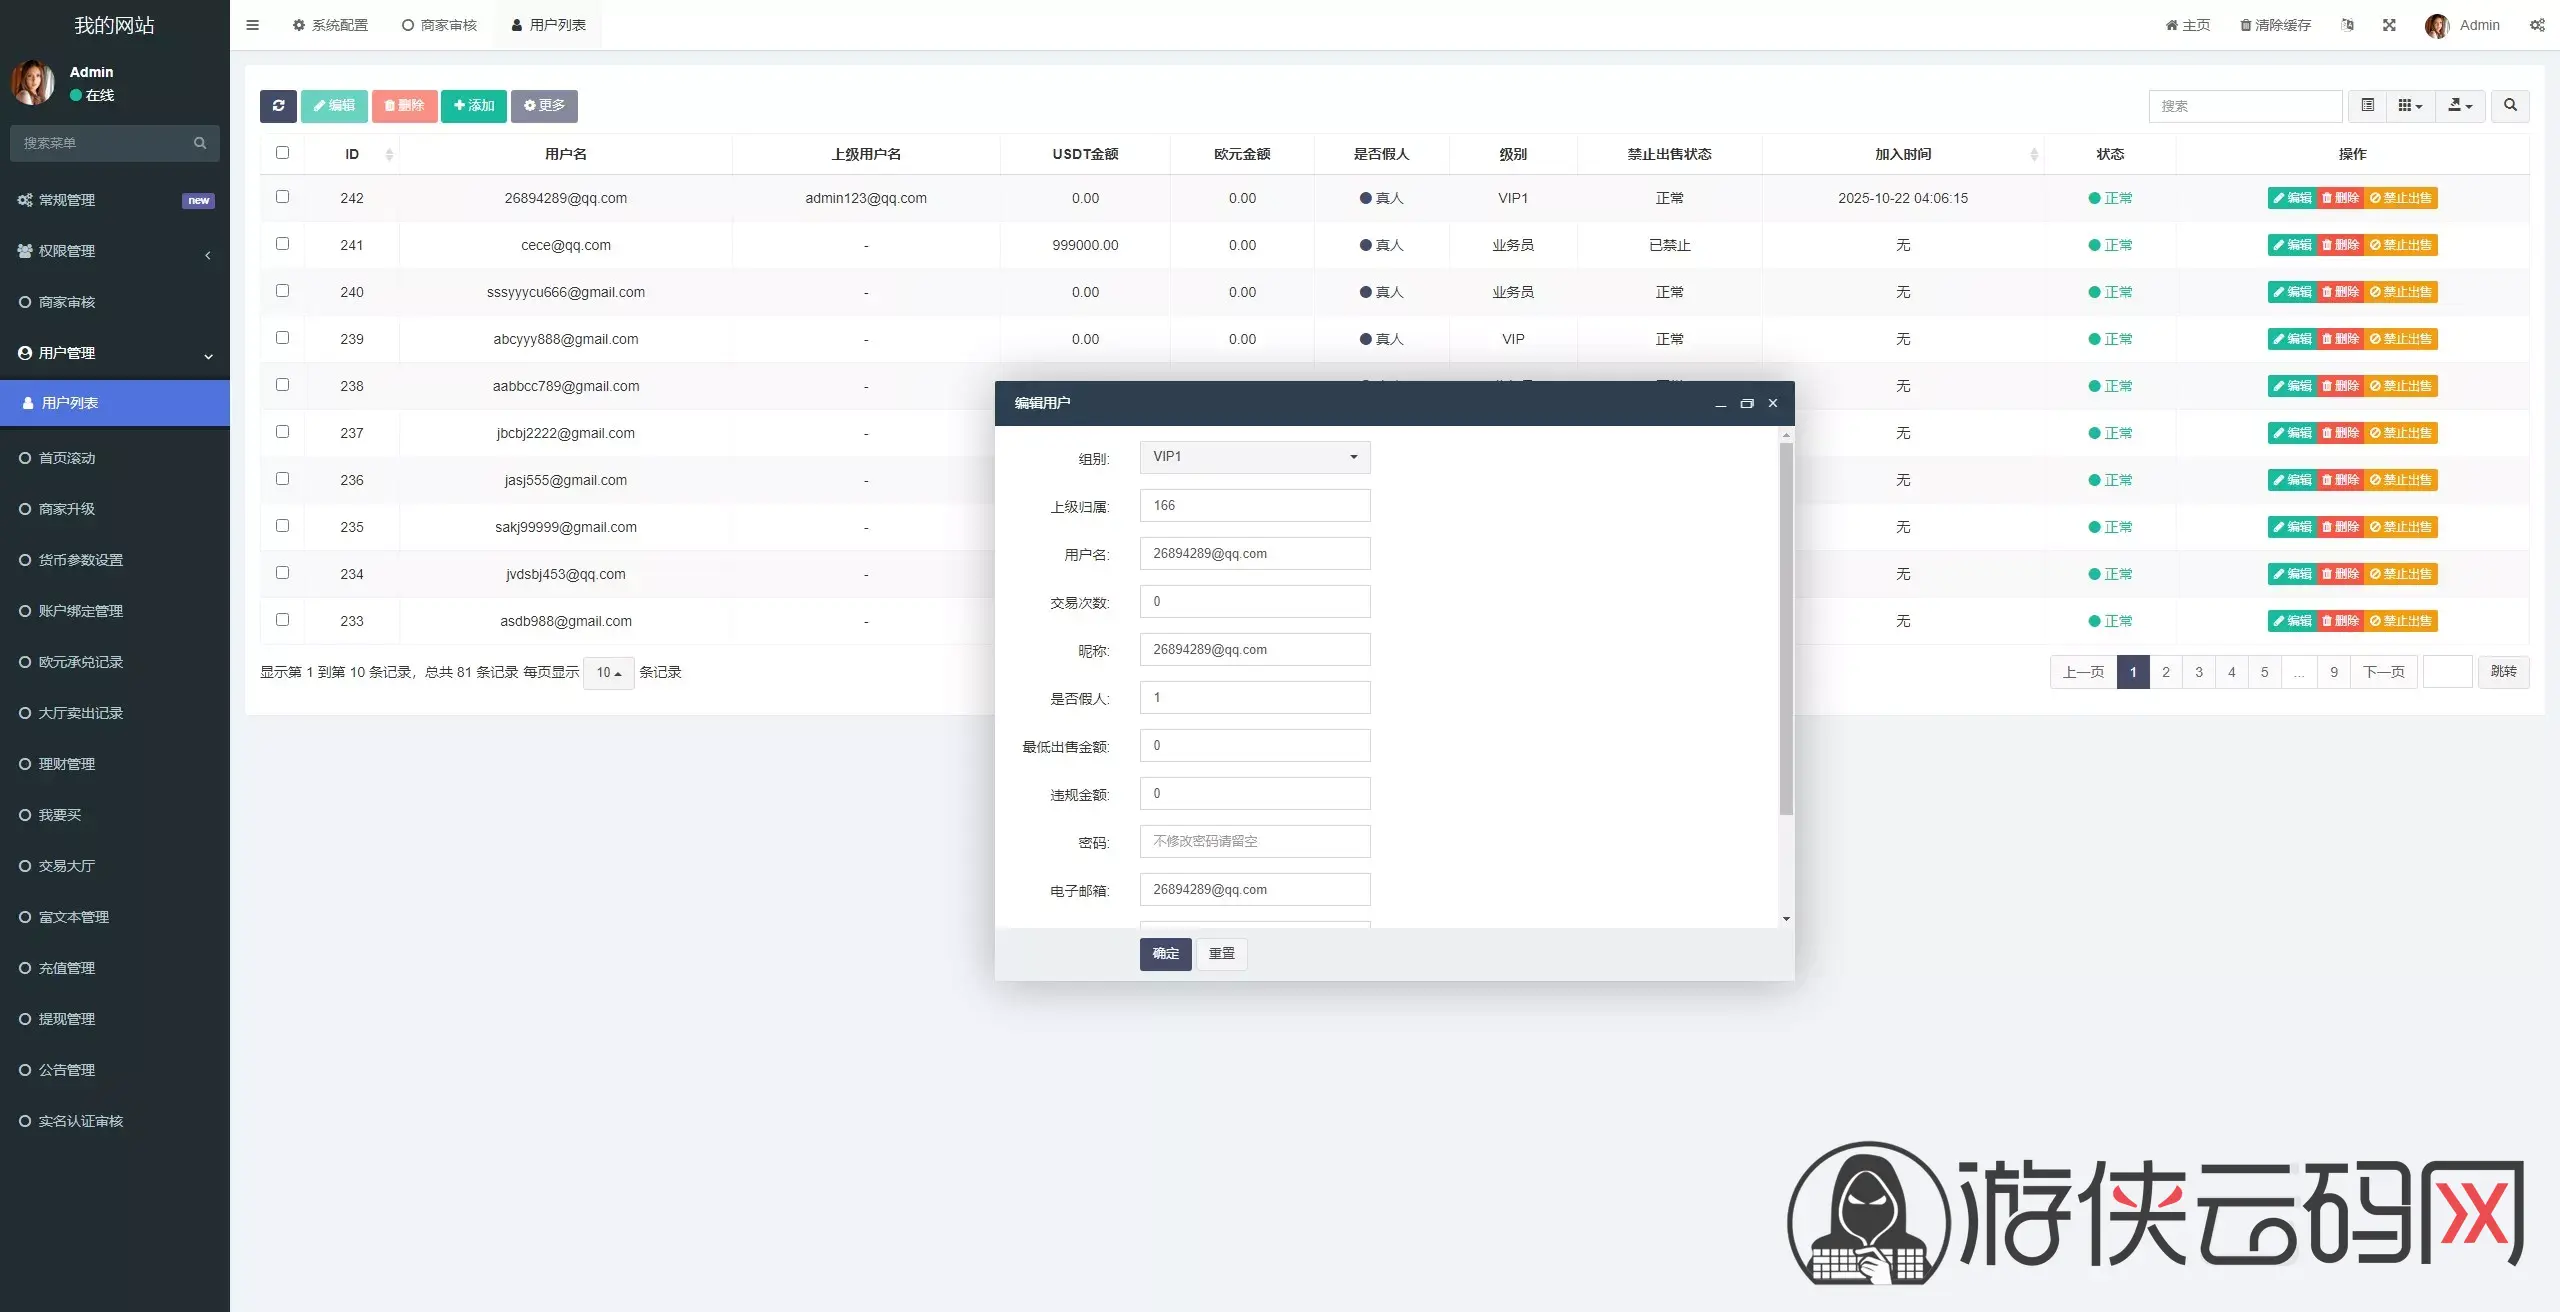
Task: Open the columns grid dropdown
Action: coord(2410,105)
